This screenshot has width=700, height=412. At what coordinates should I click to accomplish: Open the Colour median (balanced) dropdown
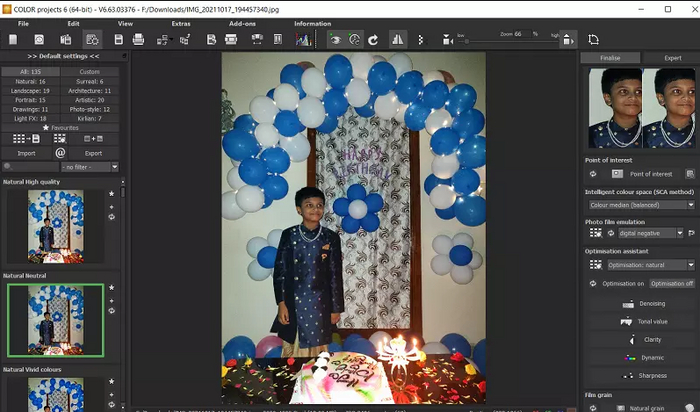tap(640, 205)
